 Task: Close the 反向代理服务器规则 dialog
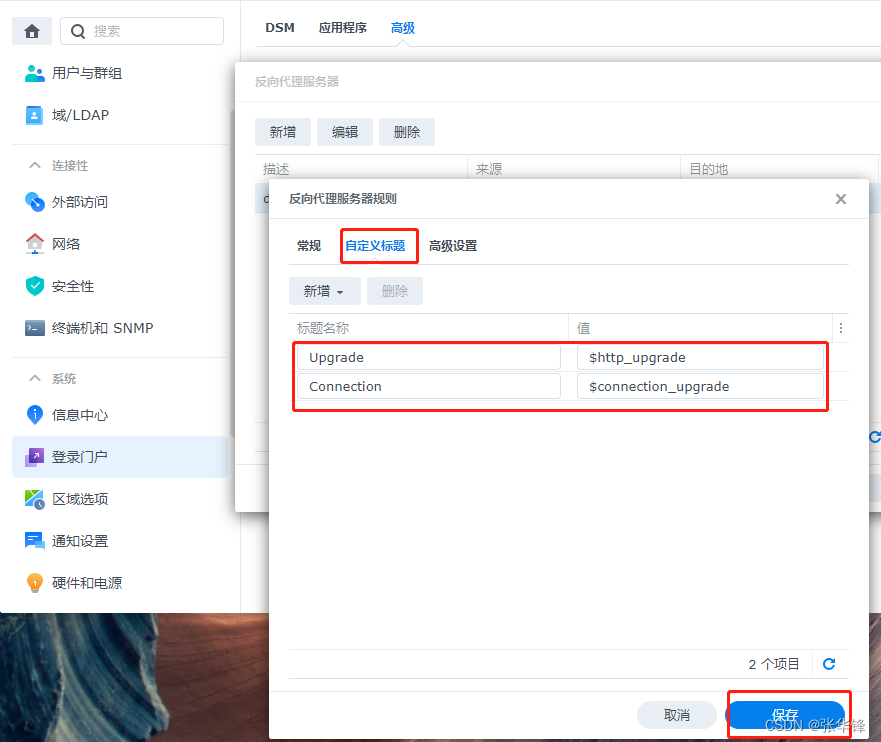click(x=841, y=199)
